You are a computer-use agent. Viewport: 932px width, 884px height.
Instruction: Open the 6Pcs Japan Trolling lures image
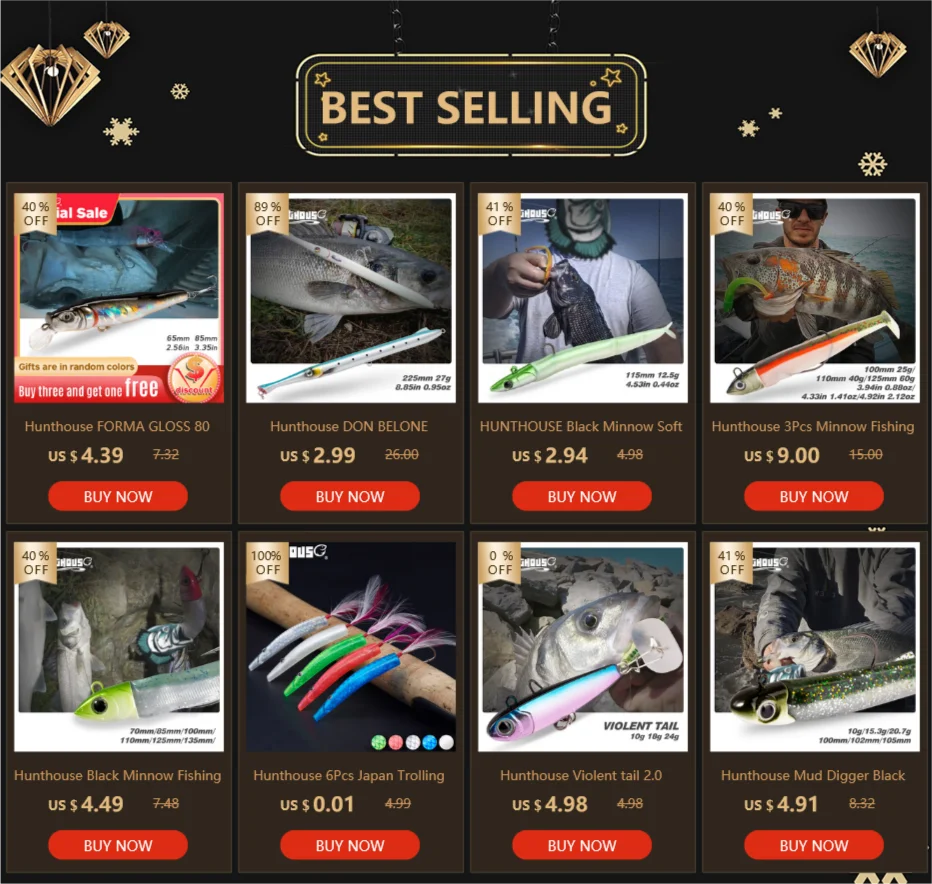[x=351, y=647]
